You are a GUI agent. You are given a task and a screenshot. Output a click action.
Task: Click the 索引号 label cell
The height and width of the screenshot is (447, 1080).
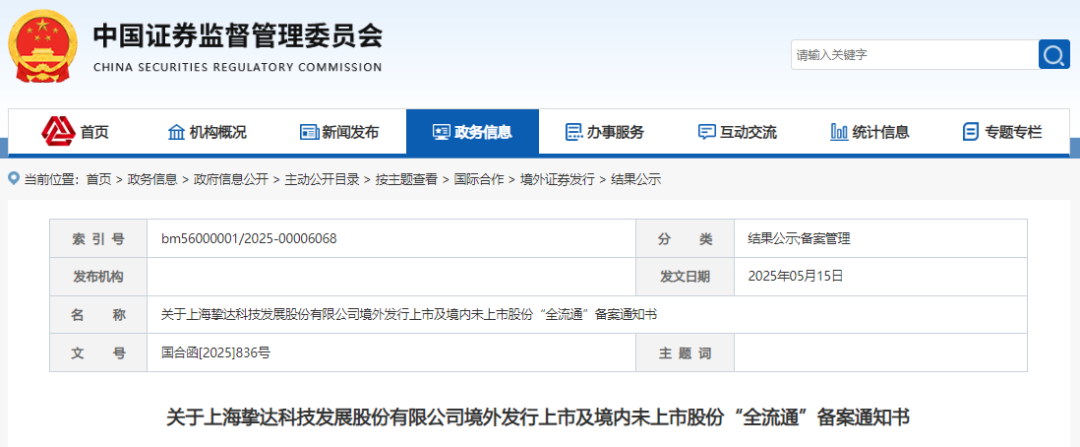click(98, 239)
